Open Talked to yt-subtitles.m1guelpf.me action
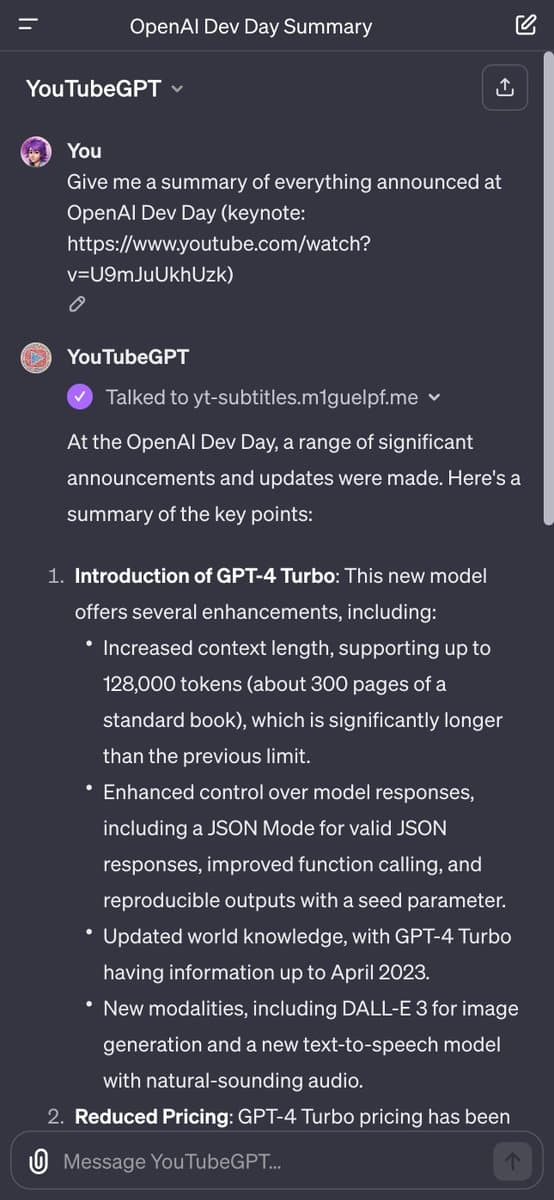554x1200 pixels. coord(262,397)
